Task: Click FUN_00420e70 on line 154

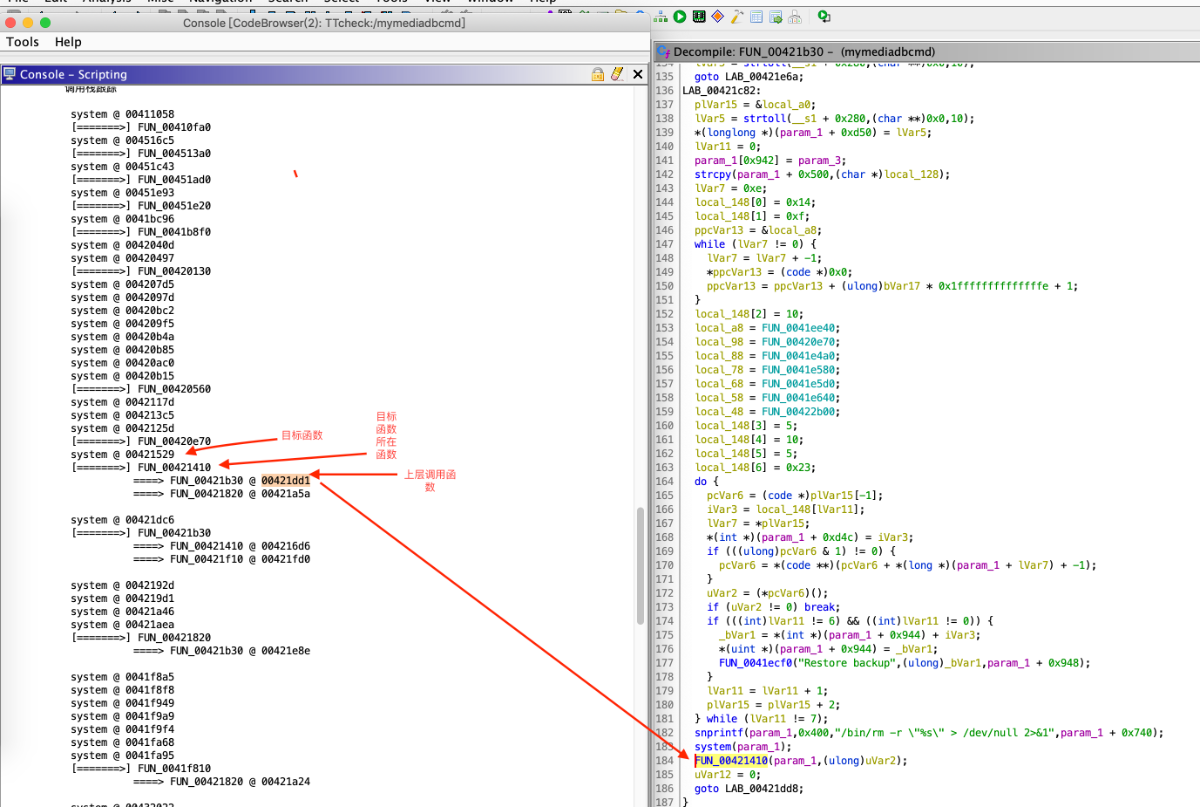Action: 800,341
